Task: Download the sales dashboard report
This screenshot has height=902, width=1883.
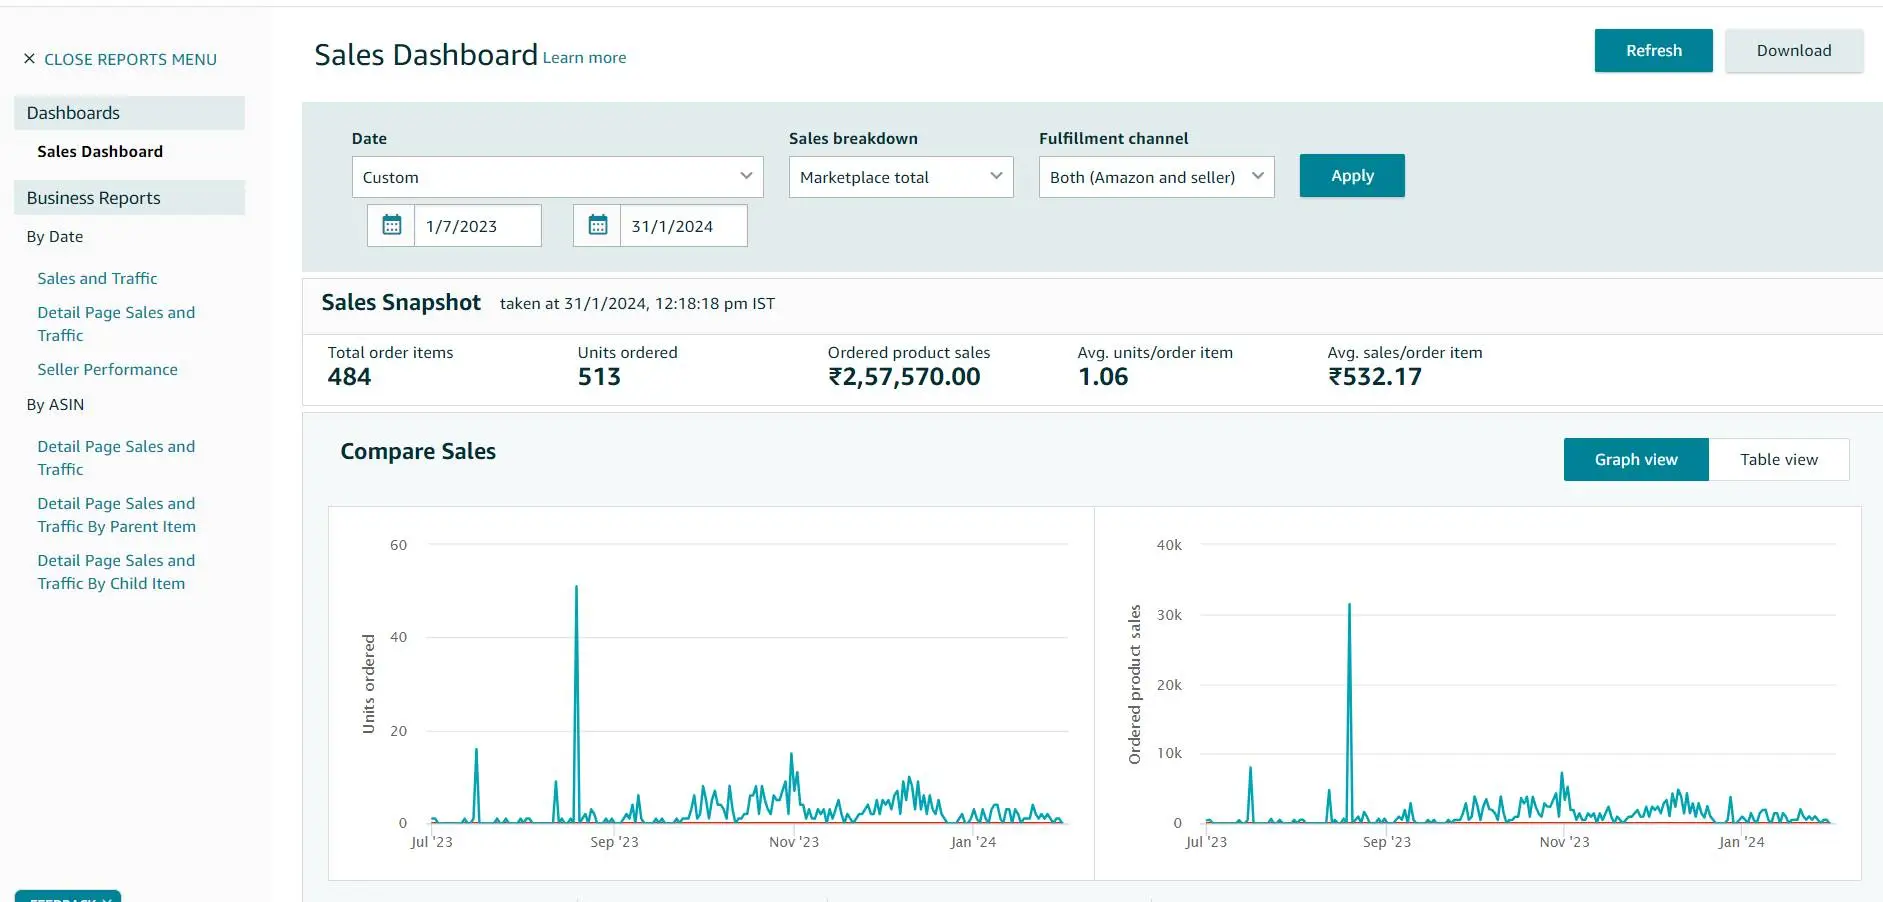Action: pyautogui.click(x=1793, y=51)
